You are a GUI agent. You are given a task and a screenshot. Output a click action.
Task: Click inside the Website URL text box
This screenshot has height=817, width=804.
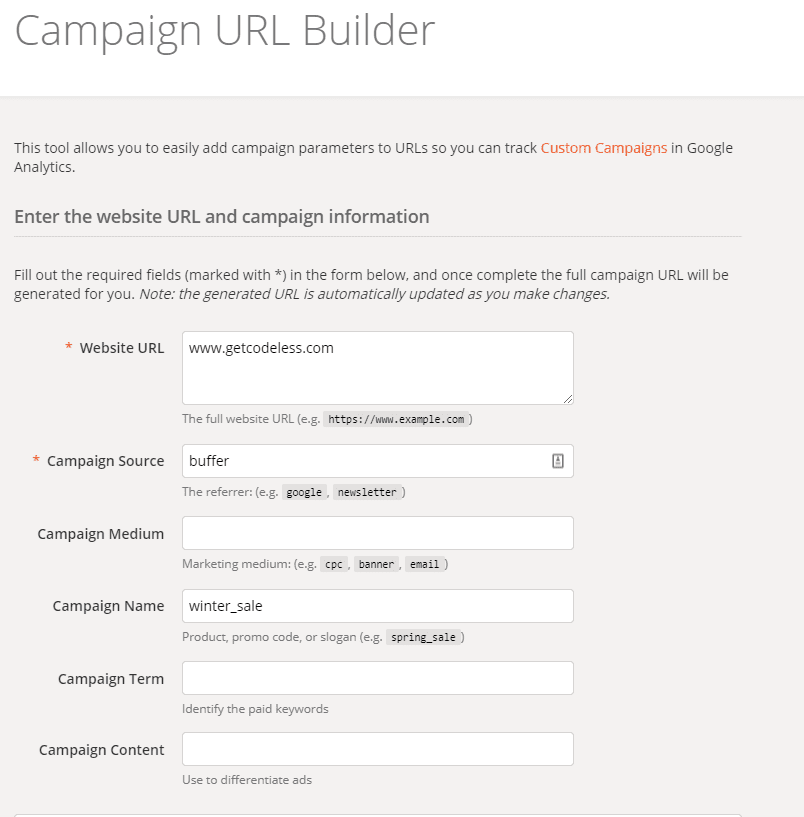coord(377,367)
